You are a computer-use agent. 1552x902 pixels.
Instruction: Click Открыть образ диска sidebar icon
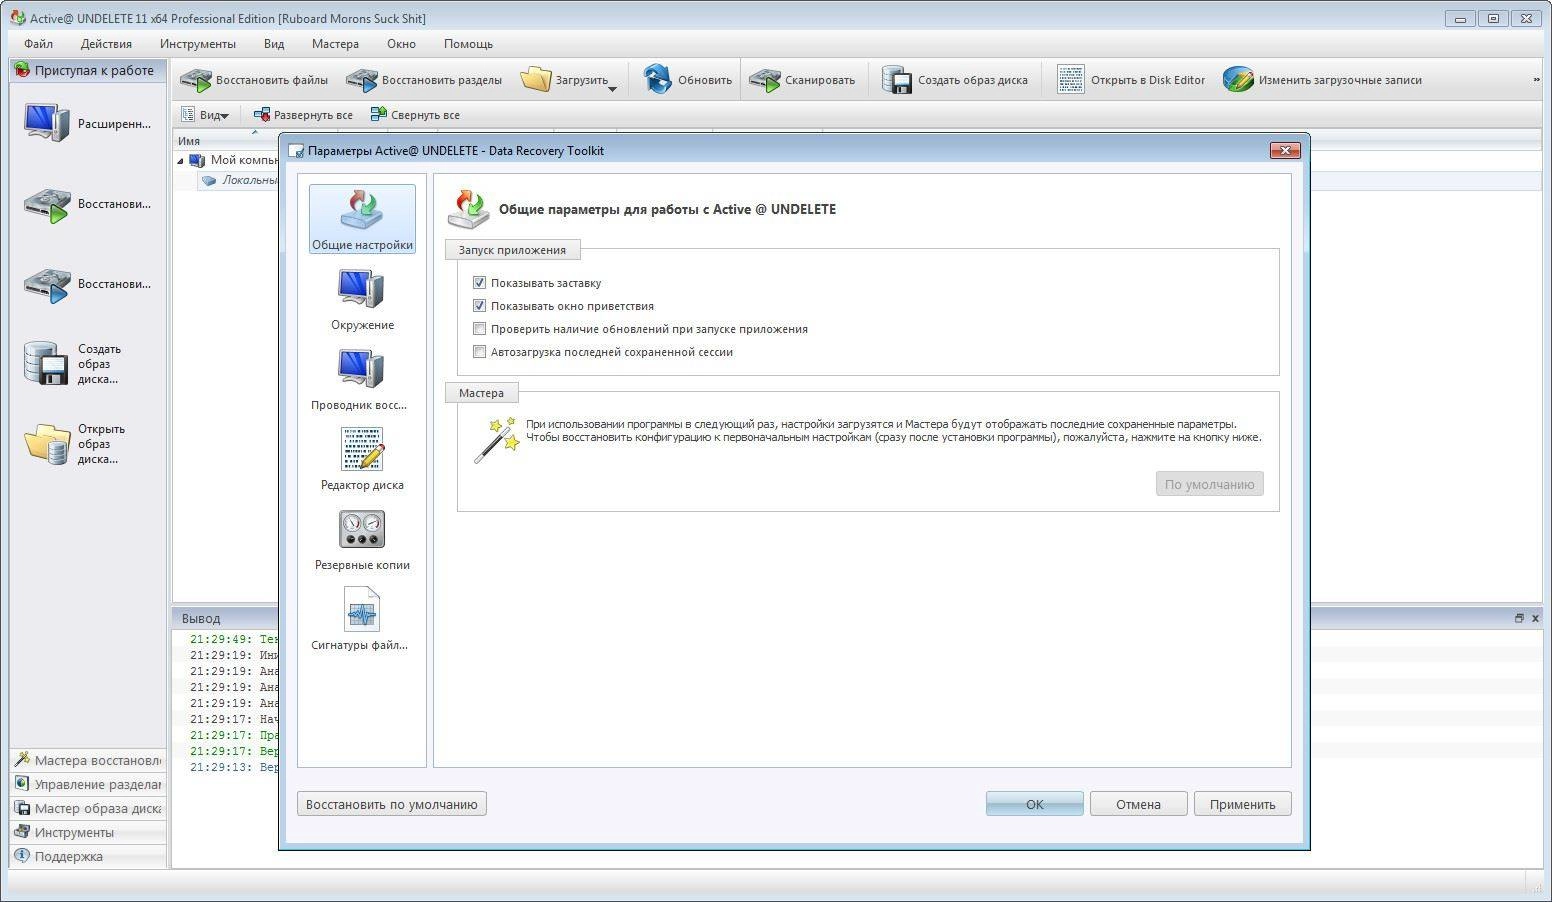[46, 444]
